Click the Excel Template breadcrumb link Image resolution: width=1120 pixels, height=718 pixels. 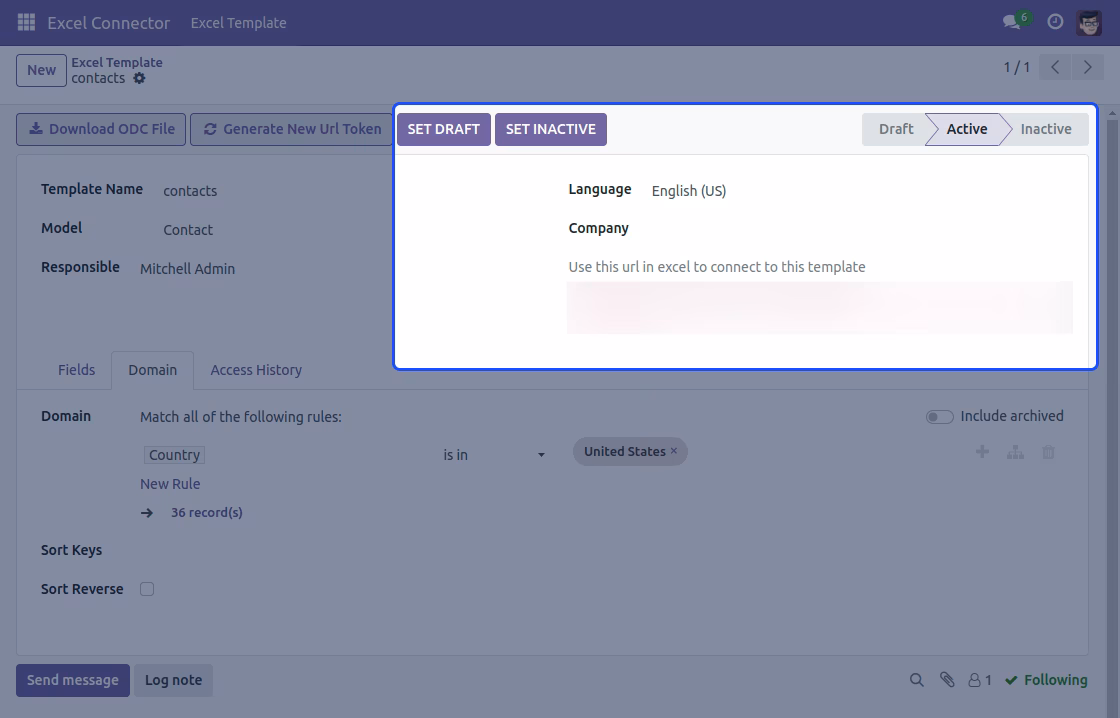click(x=116, y=62)
